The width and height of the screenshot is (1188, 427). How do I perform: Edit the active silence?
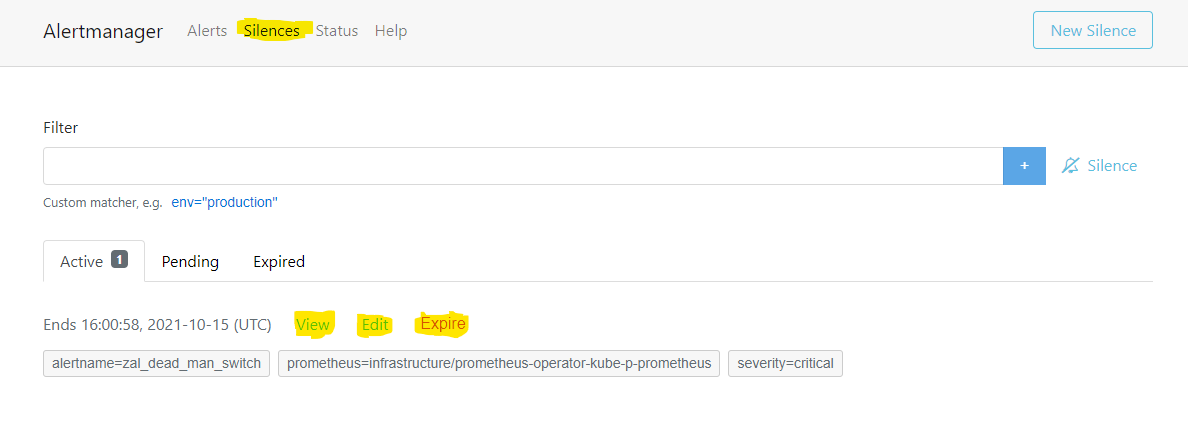[375, 324]
